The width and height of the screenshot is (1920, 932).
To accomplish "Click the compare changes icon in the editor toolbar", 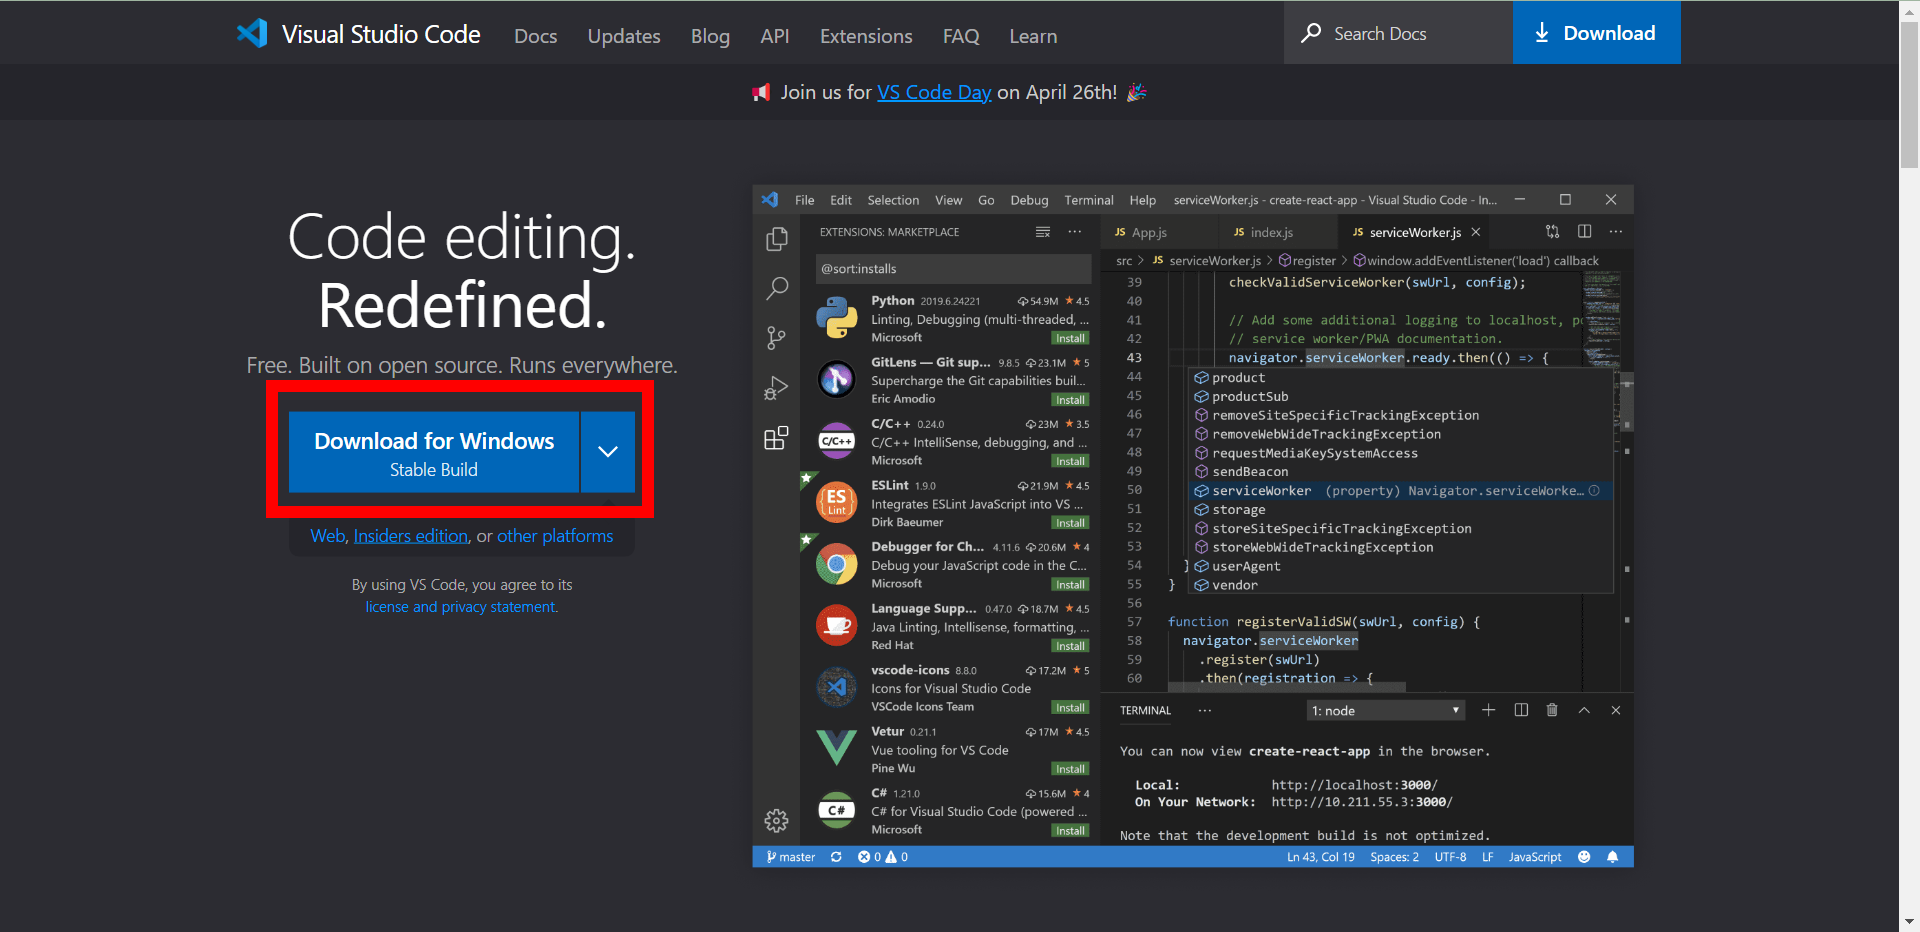I will point(1552,231).
